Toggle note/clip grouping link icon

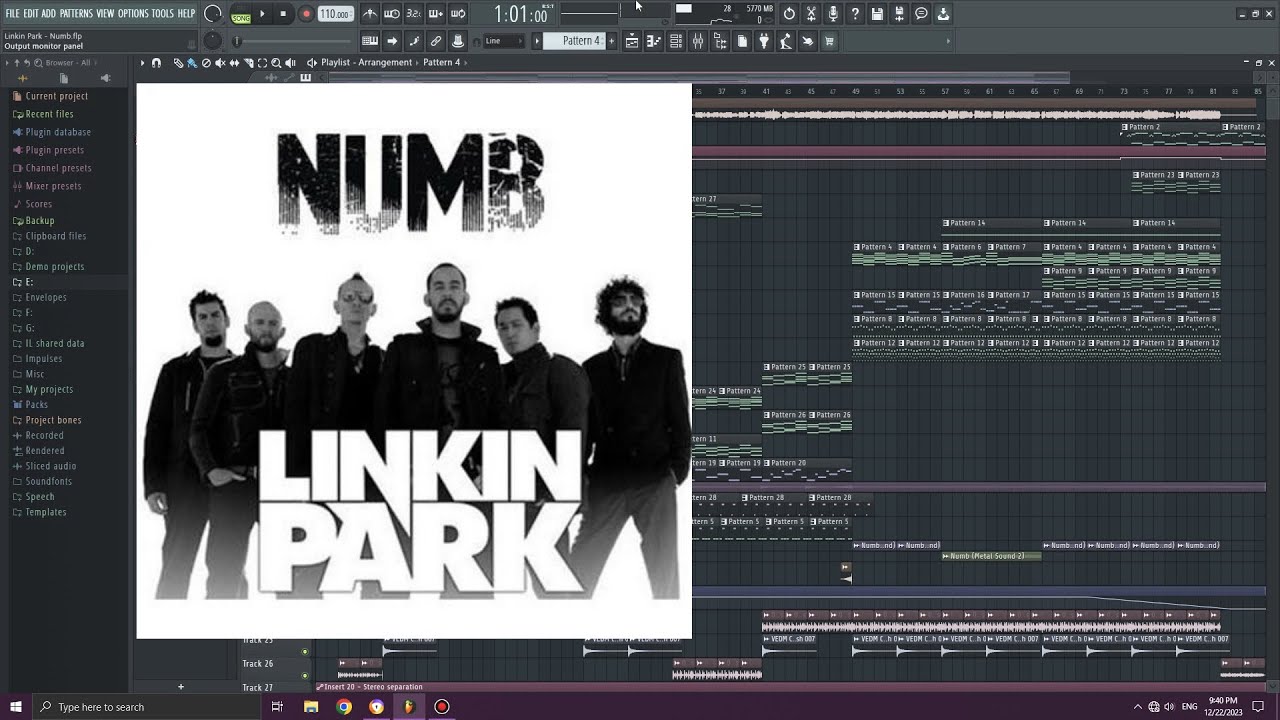pyautogui.click(x=436, y=41)
